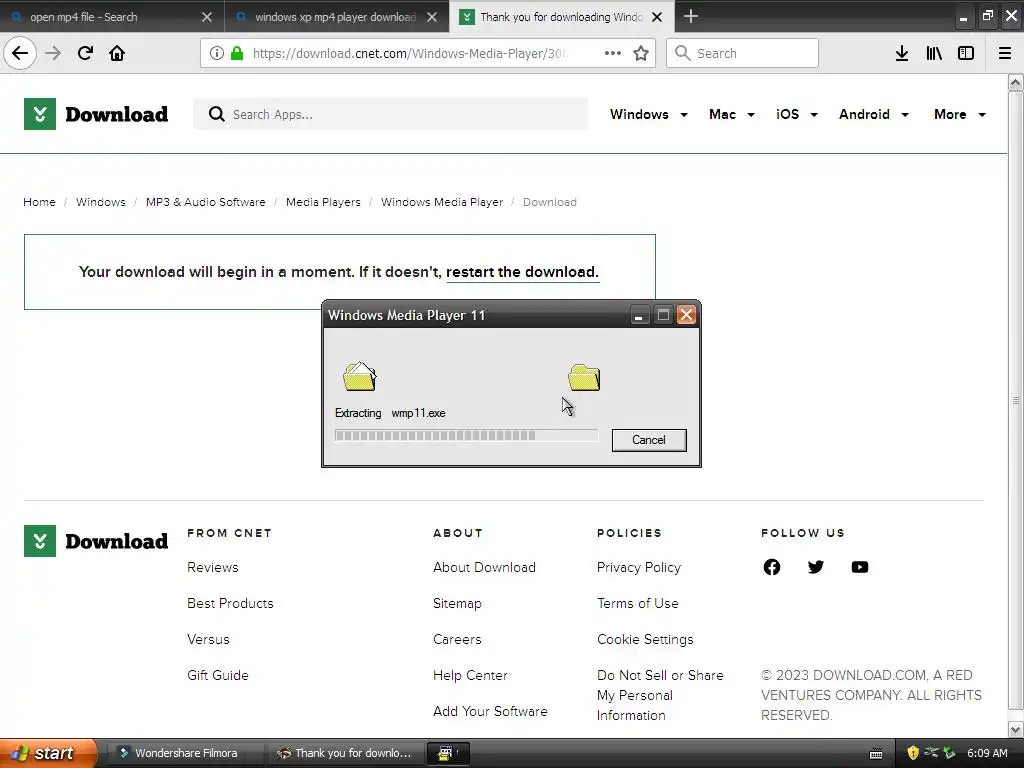Open the browser home page icon
This screenshot has height=768, width=1024.
pos(117,53)
